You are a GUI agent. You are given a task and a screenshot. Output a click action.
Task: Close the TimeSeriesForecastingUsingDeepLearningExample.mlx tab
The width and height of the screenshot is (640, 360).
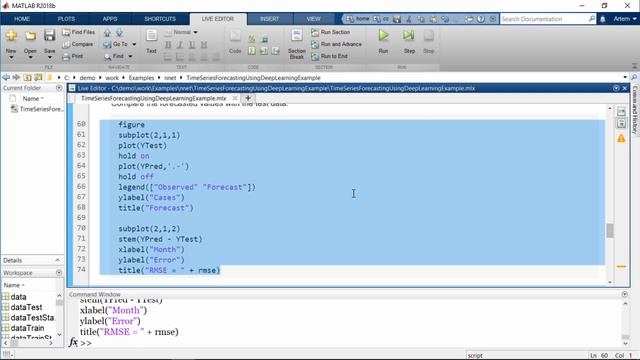(235, 98)
